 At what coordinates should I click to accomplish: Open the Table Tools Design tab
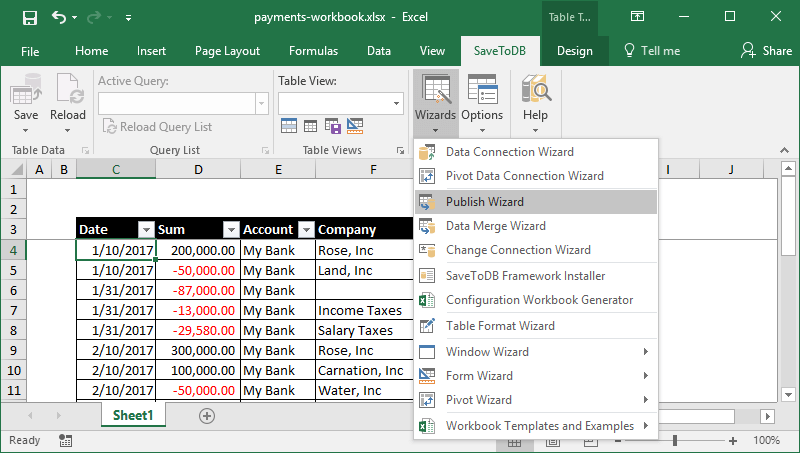tap(574, 51)
